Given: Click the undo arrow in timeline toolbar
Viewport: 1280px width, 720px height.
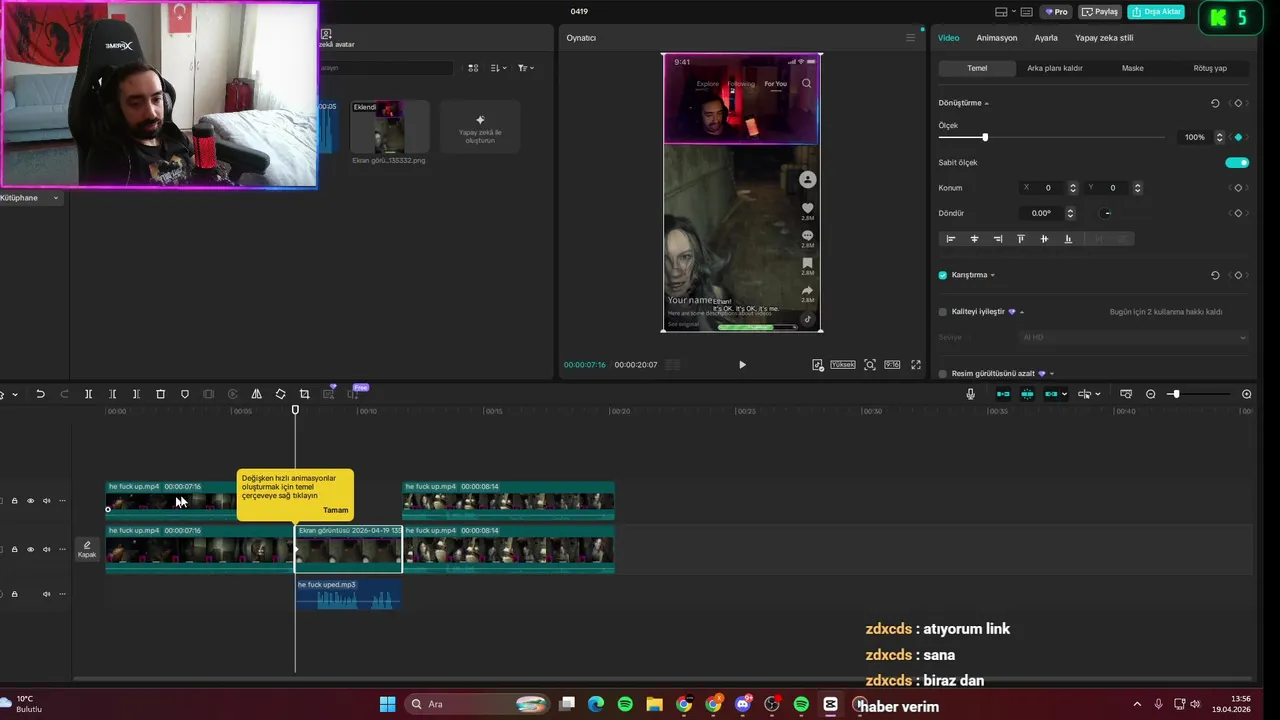Looking at the screenshot, I should pos(40,394).
